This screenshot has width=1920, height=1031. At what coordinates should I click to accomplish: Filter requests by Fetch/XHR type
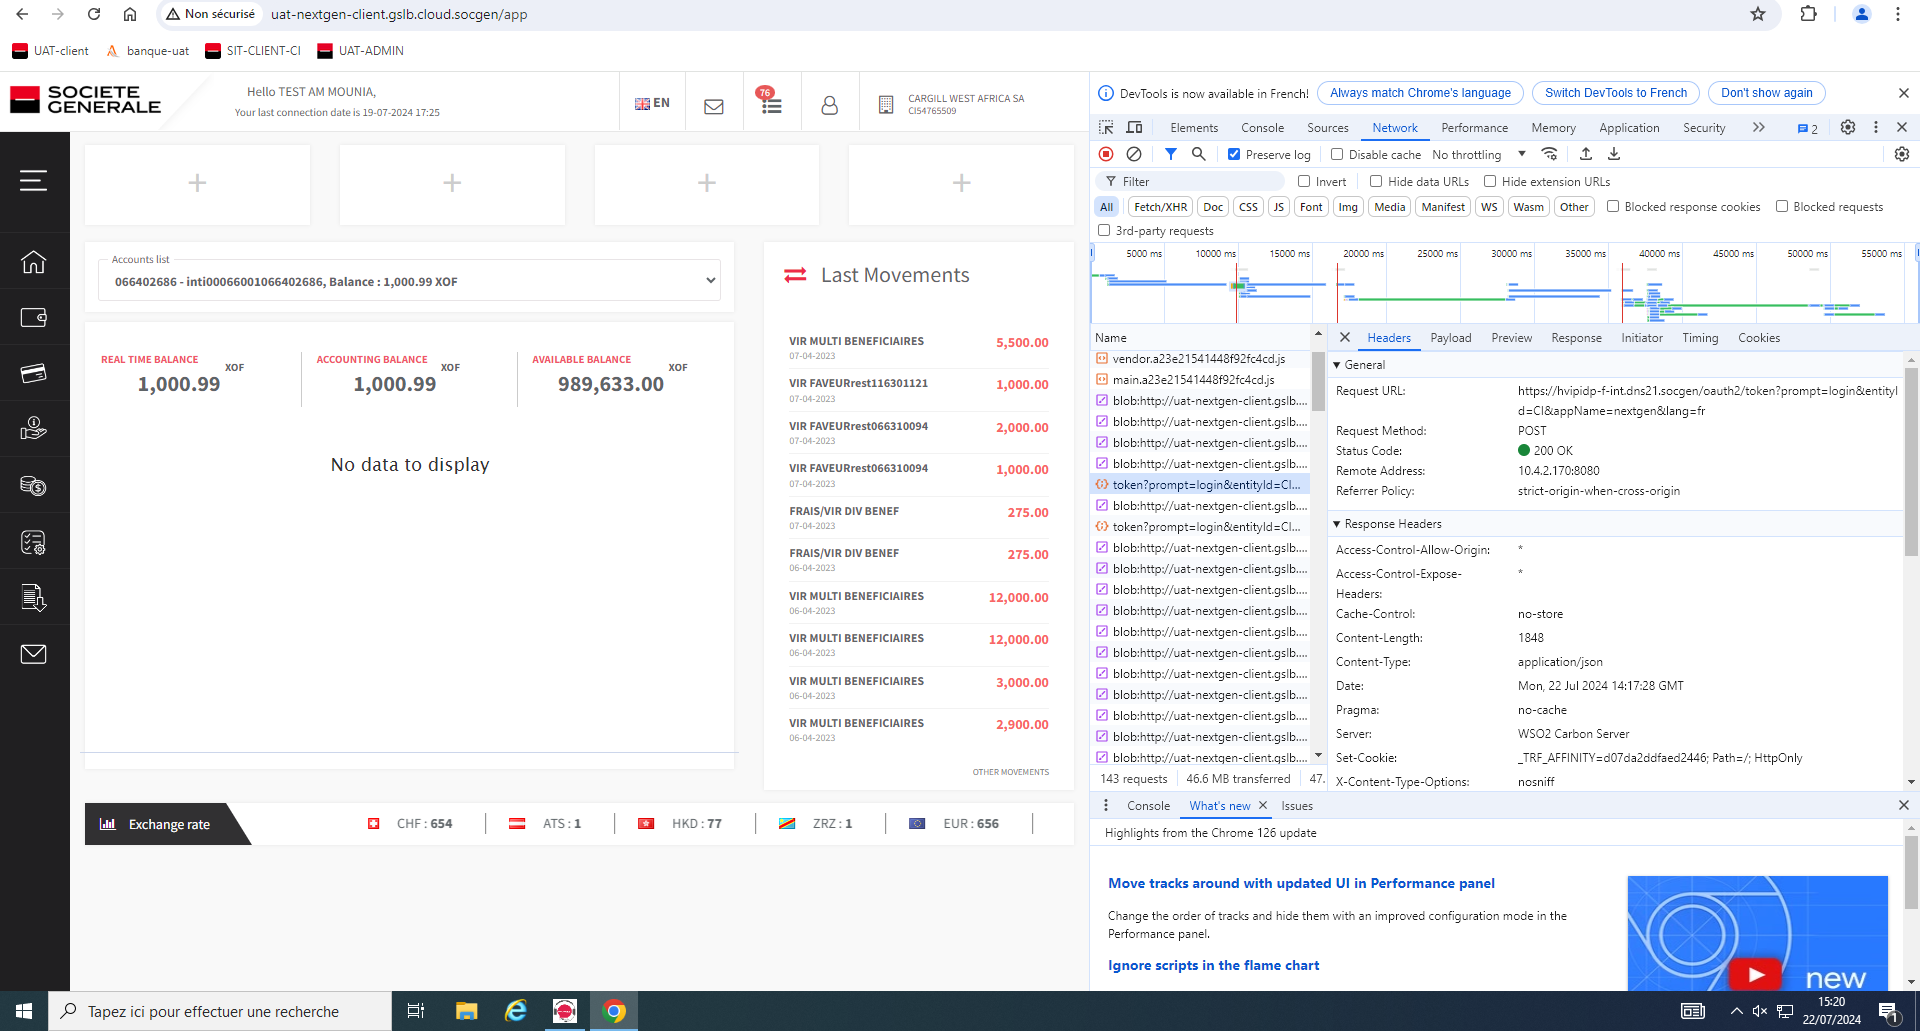(x=1160, y=207)
